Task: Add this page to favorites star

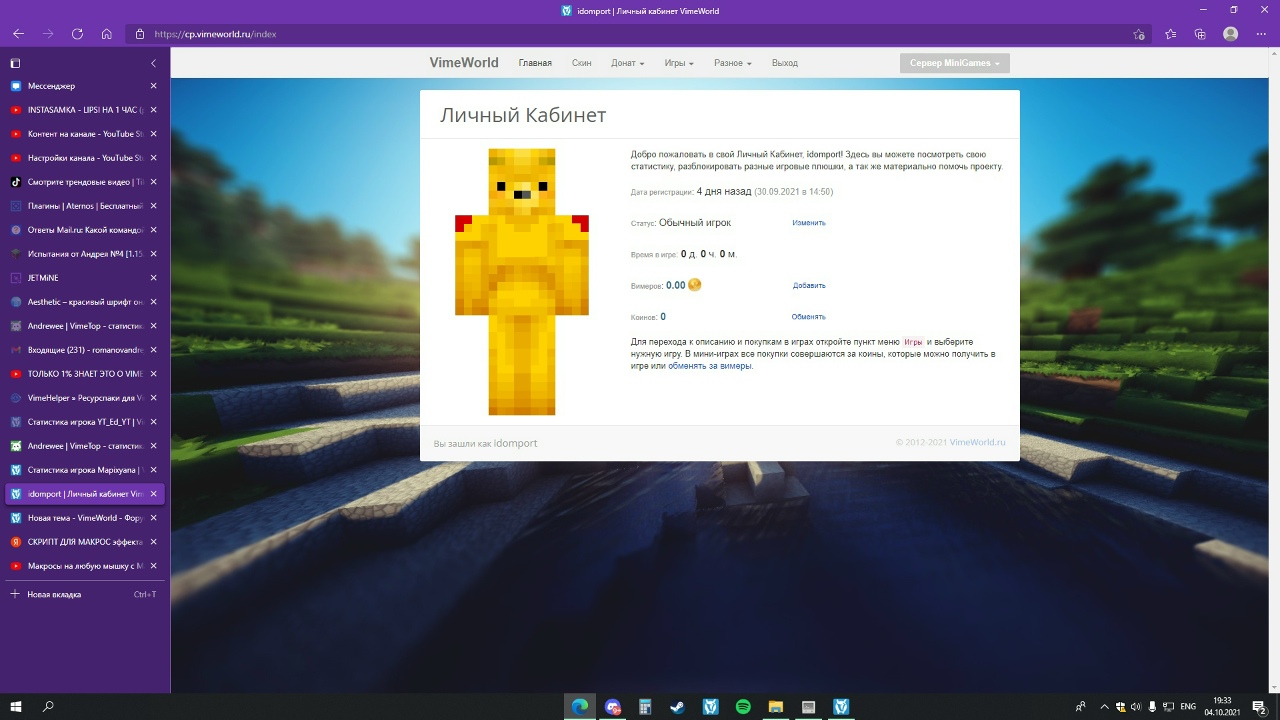Action: coord(1139,34)
